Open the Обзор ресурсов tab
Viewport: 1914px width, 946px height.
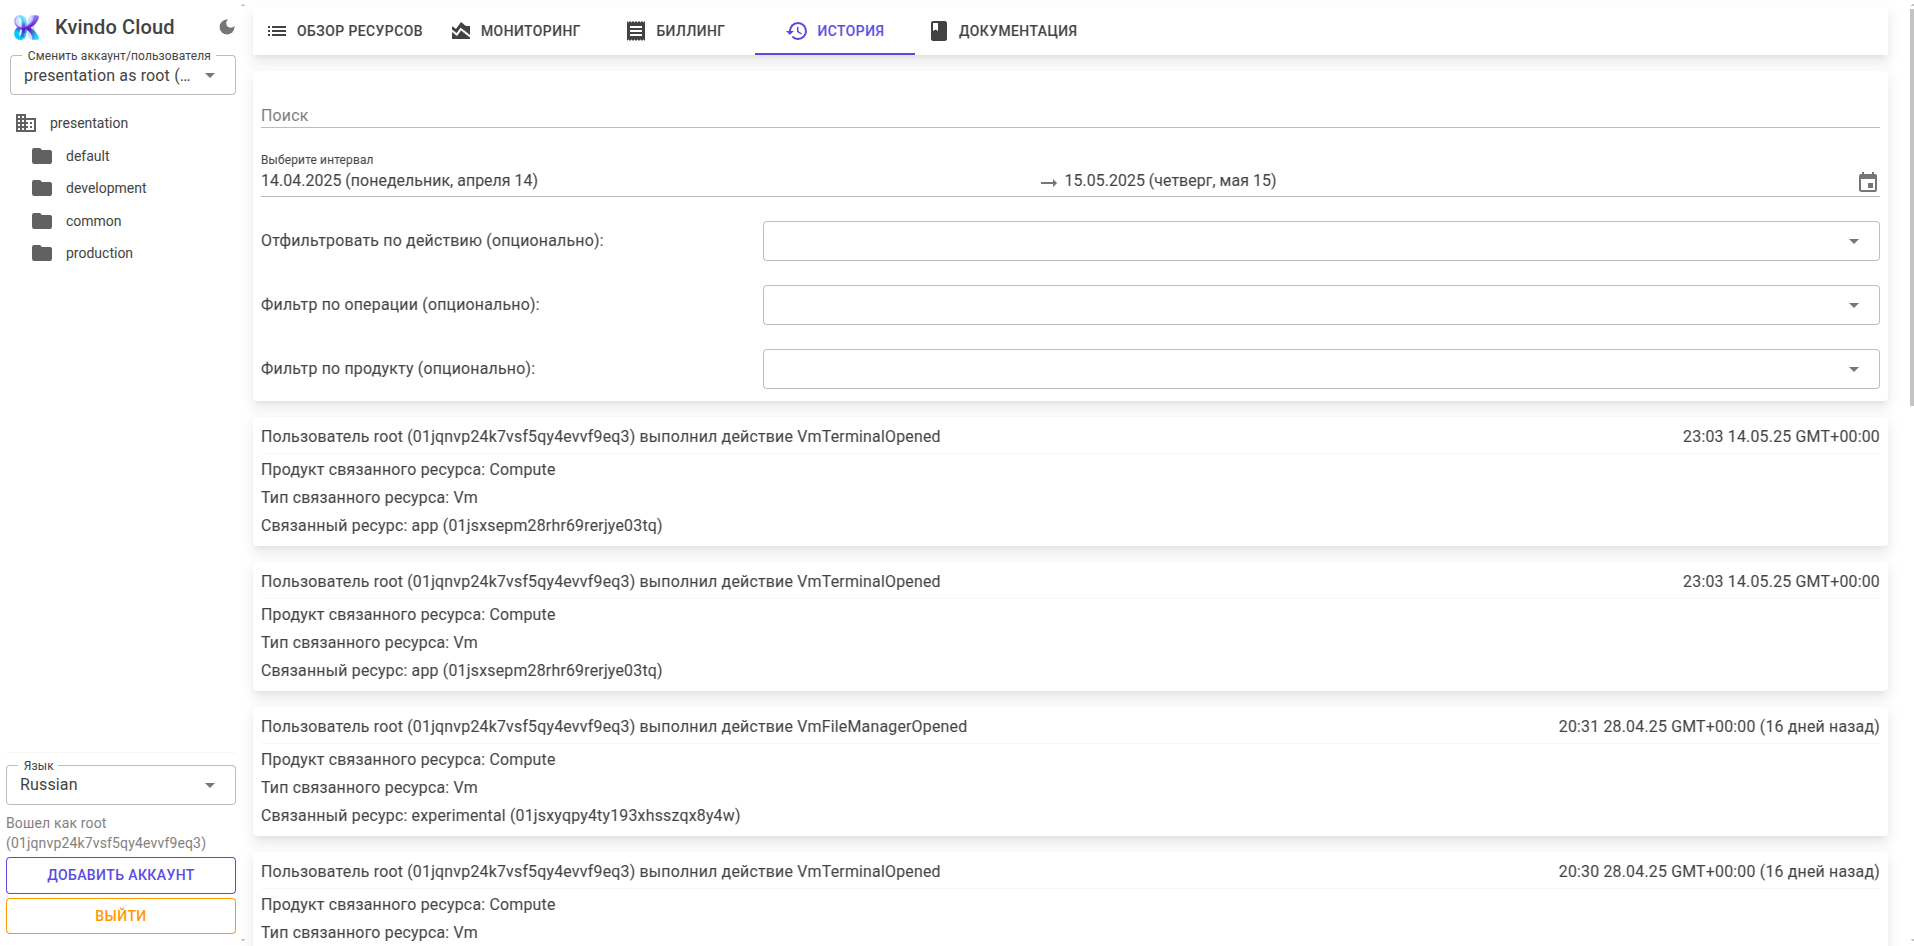point(345,31)
